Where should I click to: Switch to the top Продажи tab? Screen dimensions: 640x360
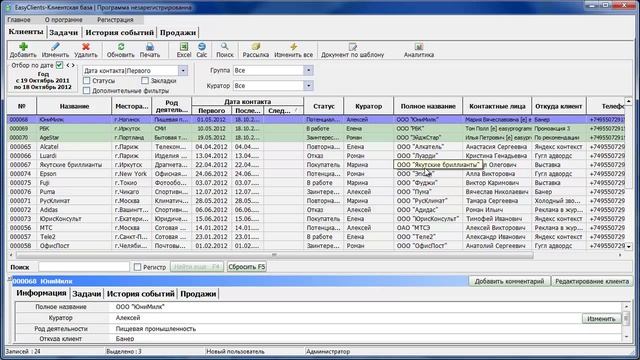178,33
